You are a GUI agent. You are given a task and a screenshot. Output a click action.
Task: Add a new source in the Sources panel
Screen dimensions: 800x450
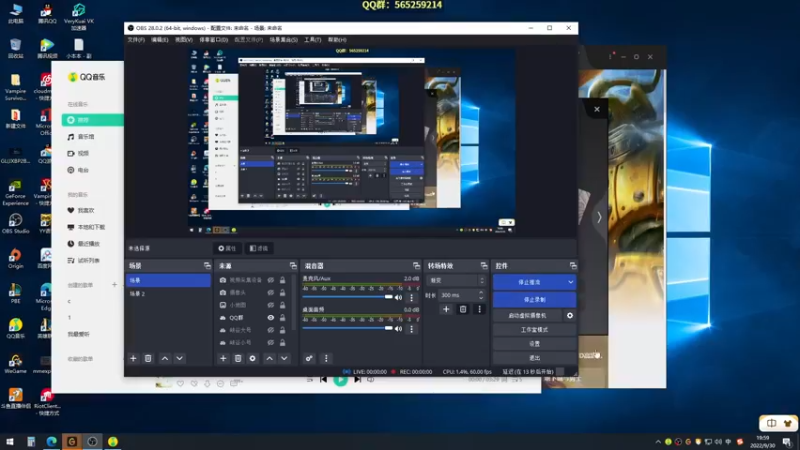(x=223, y=358)
